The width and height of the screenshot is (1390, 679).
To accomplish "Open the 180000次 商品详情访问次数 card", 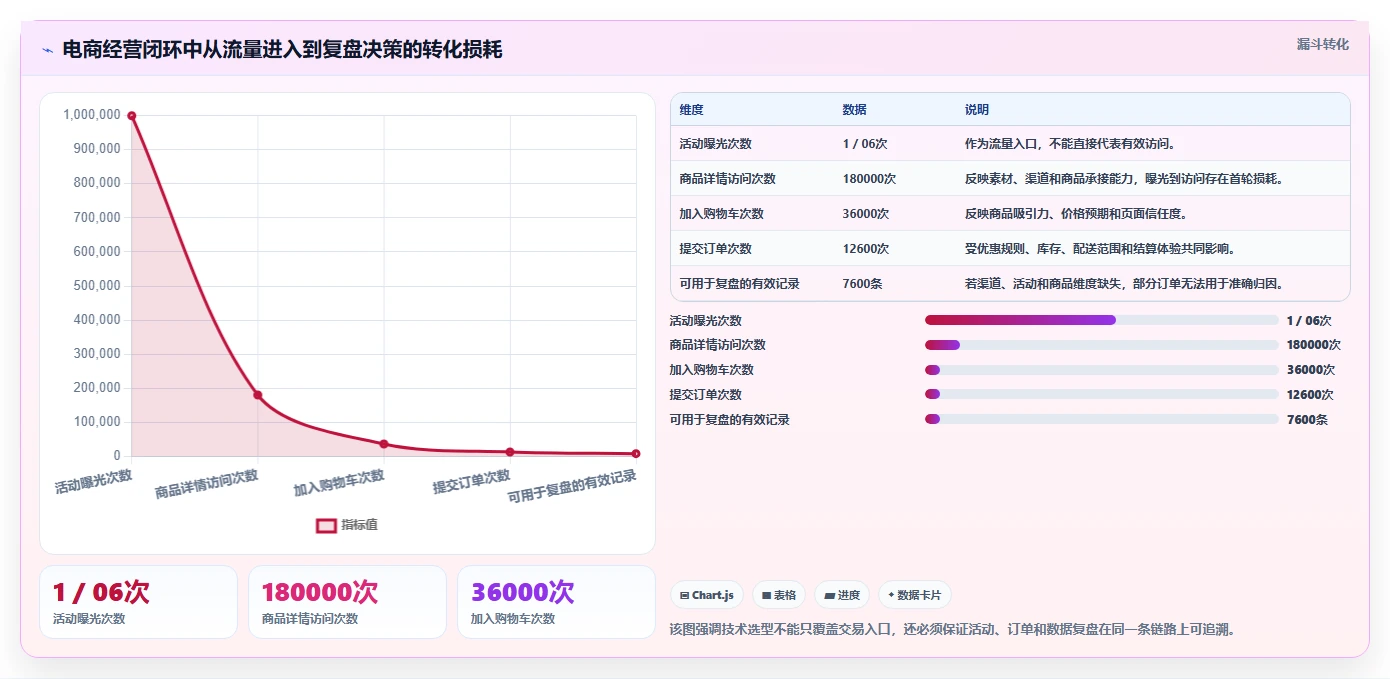I will click(x=347, y=602).
